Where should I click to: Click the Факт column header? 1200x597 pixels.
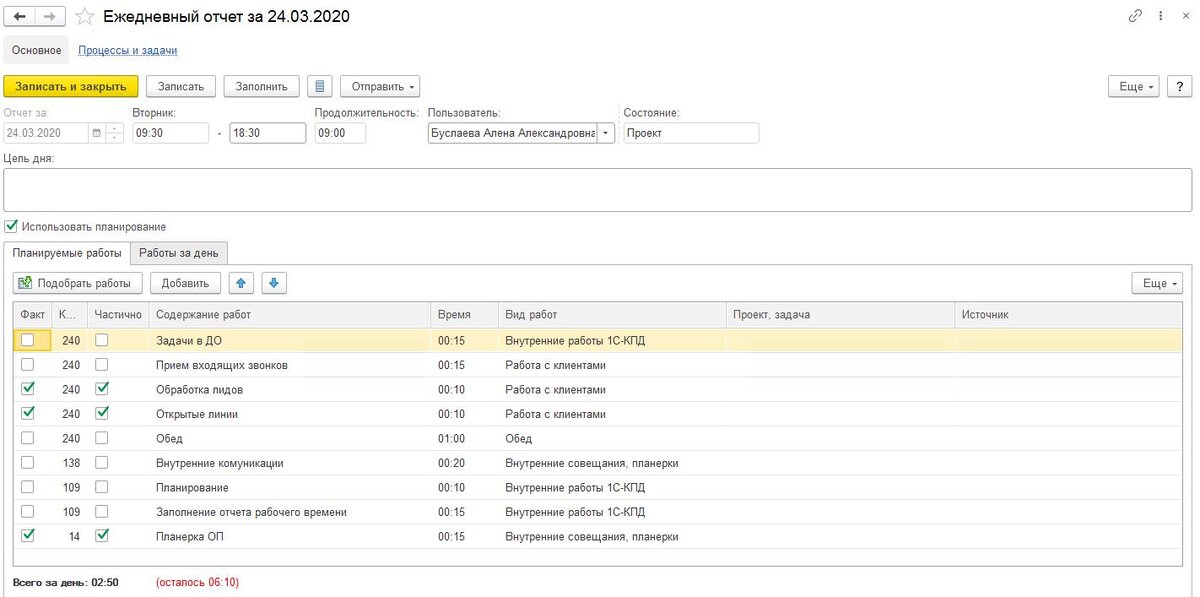[33, 314]
